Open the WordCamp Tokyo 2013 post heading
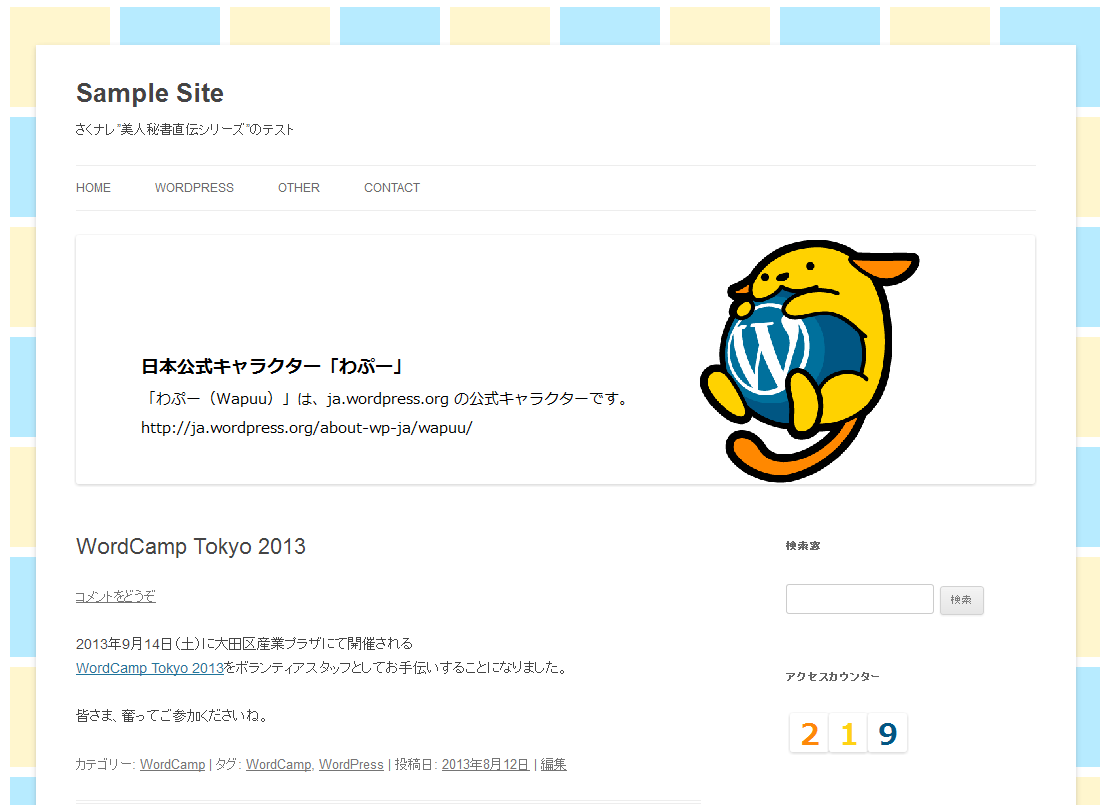This screenshot has height=805, width=1110. (x=191, y=547)
